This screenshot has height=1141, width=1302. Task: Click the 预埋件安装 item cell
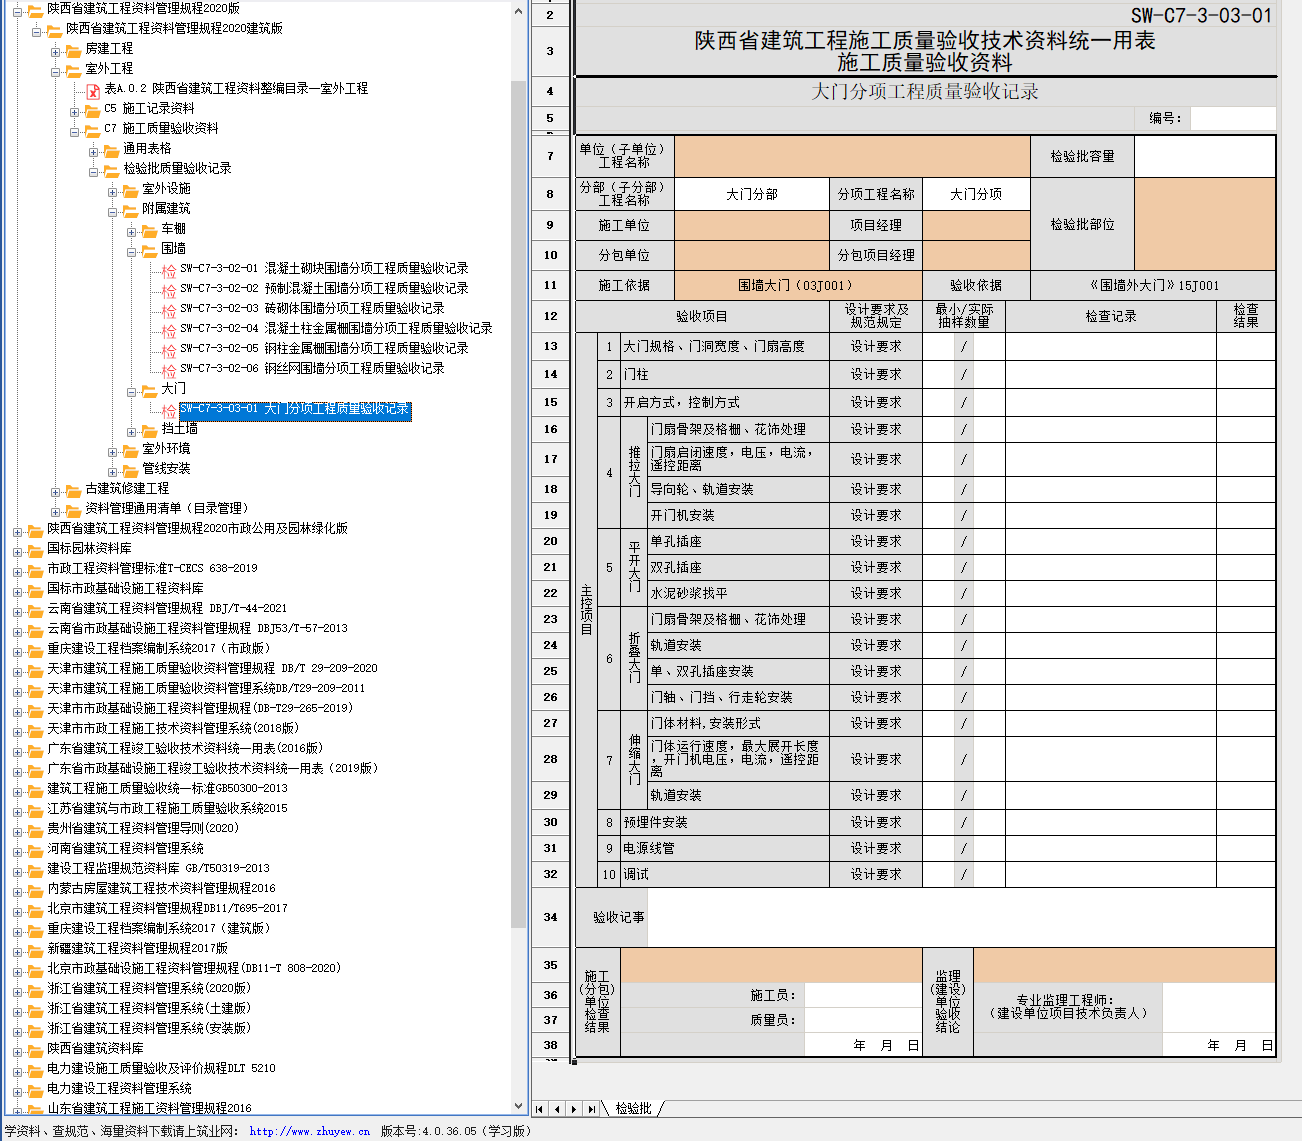tap(725, 822)
